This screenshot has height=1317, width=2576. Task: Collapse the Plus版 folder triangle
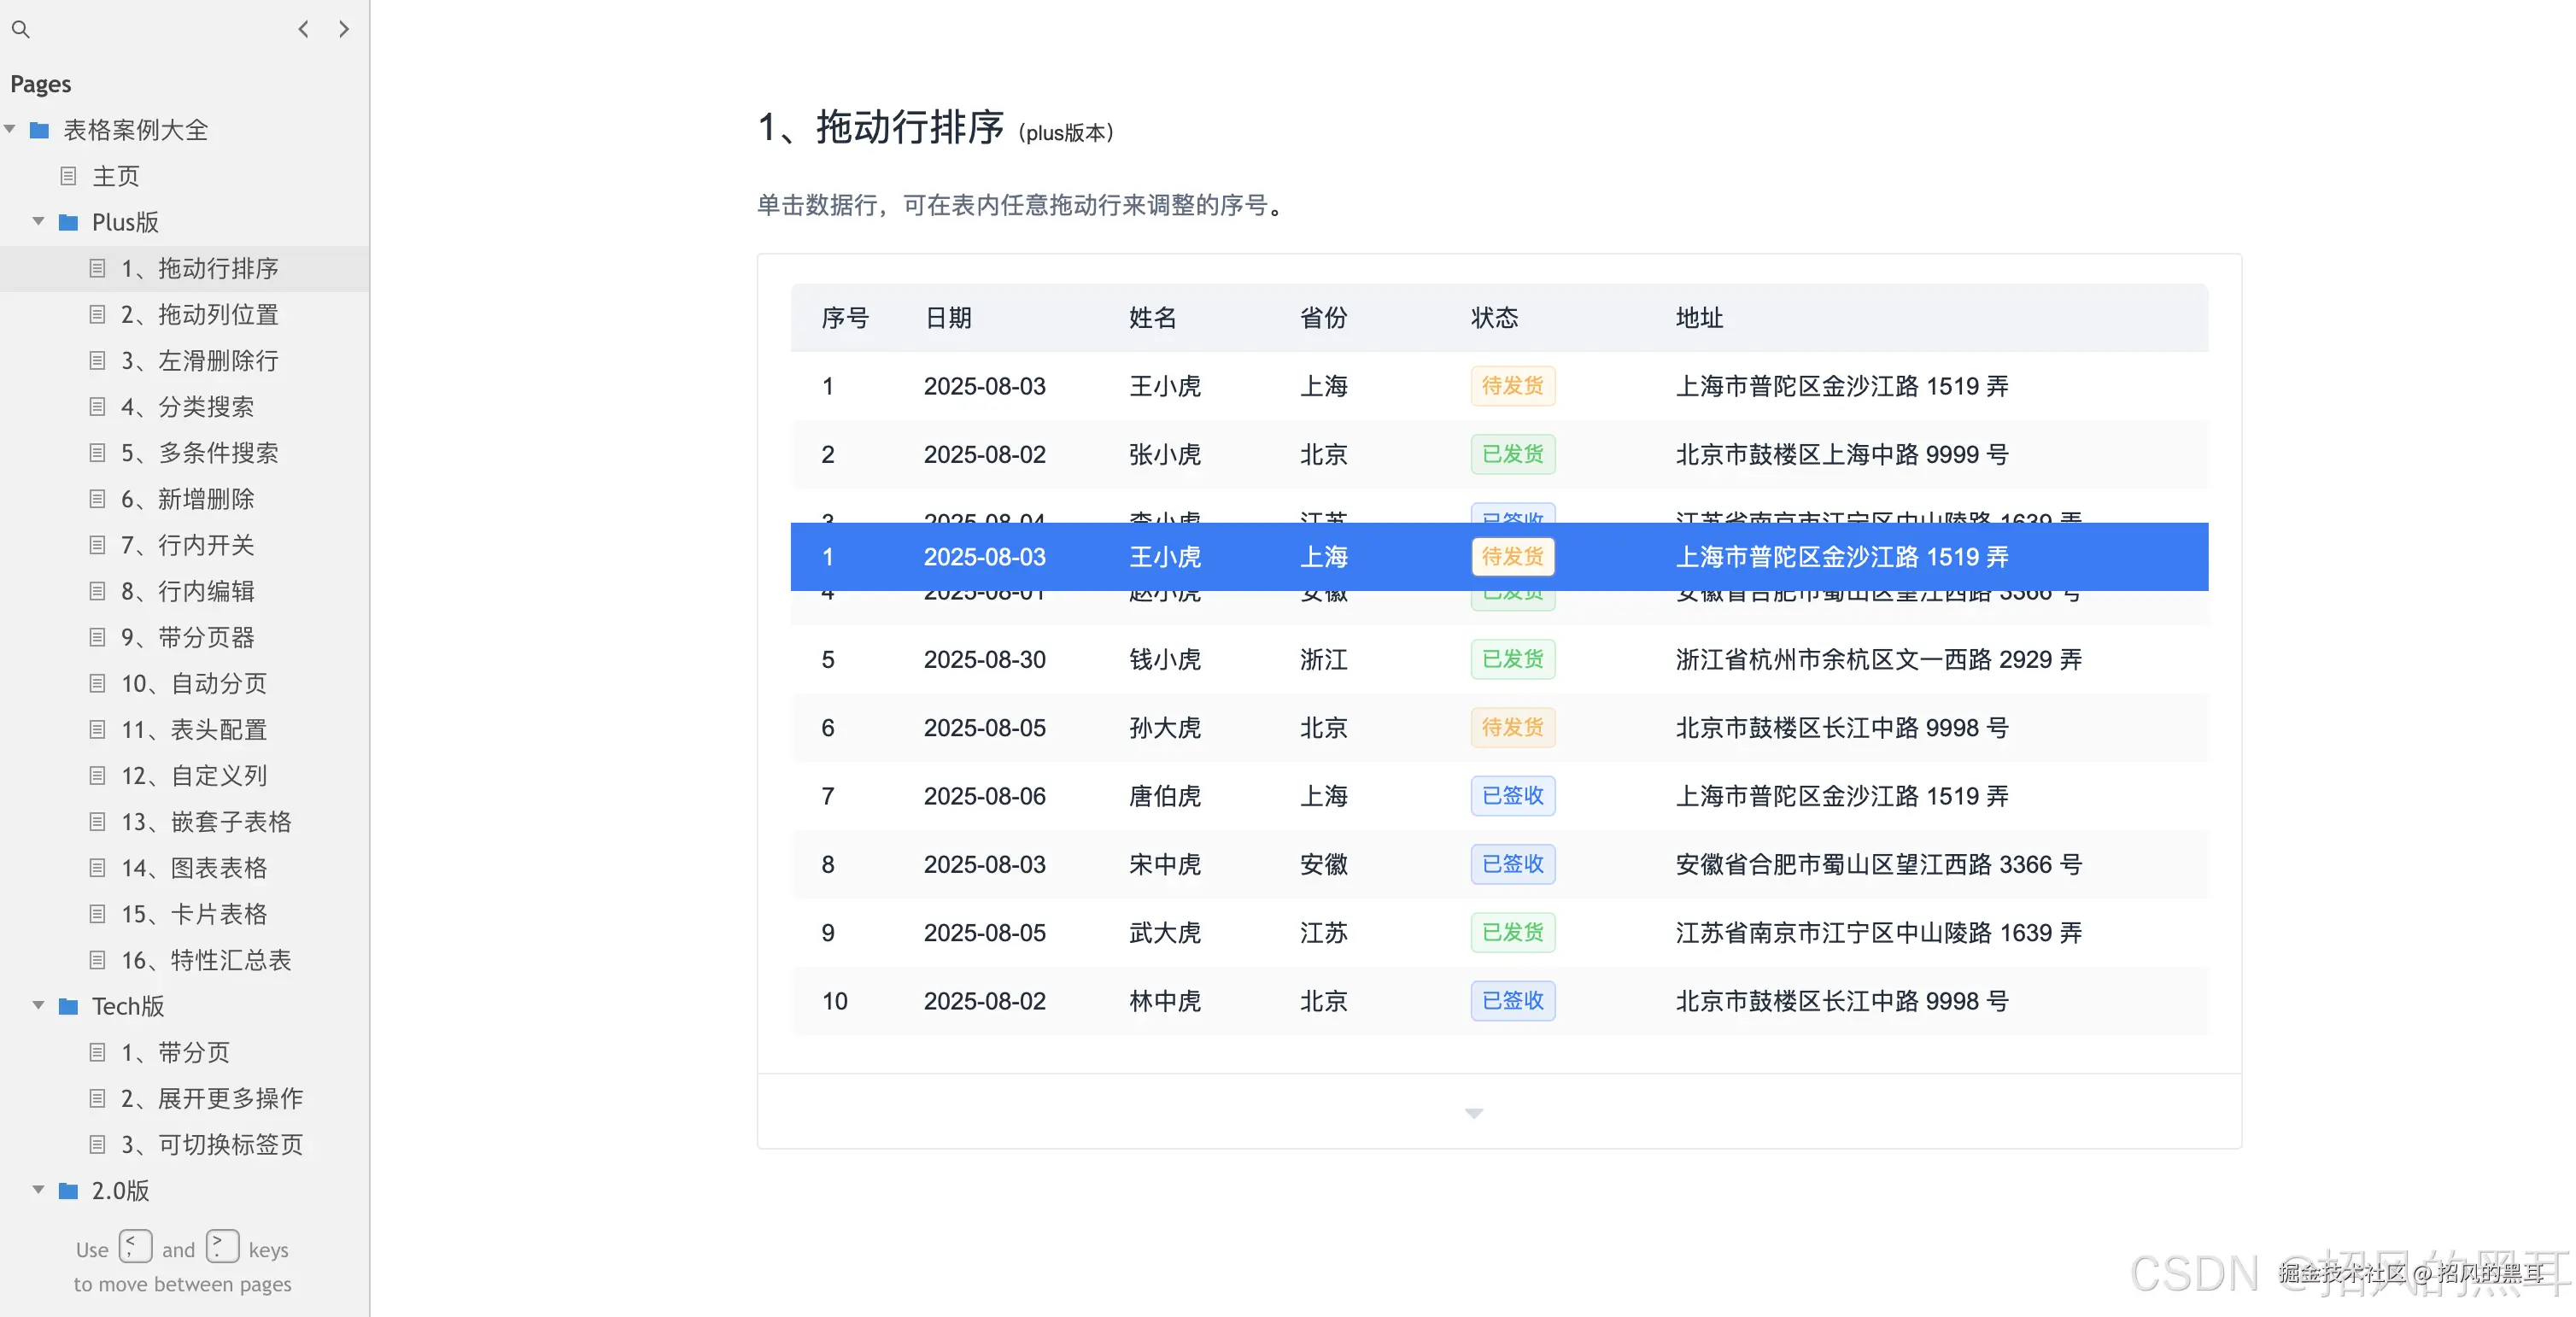pos(38,221)
